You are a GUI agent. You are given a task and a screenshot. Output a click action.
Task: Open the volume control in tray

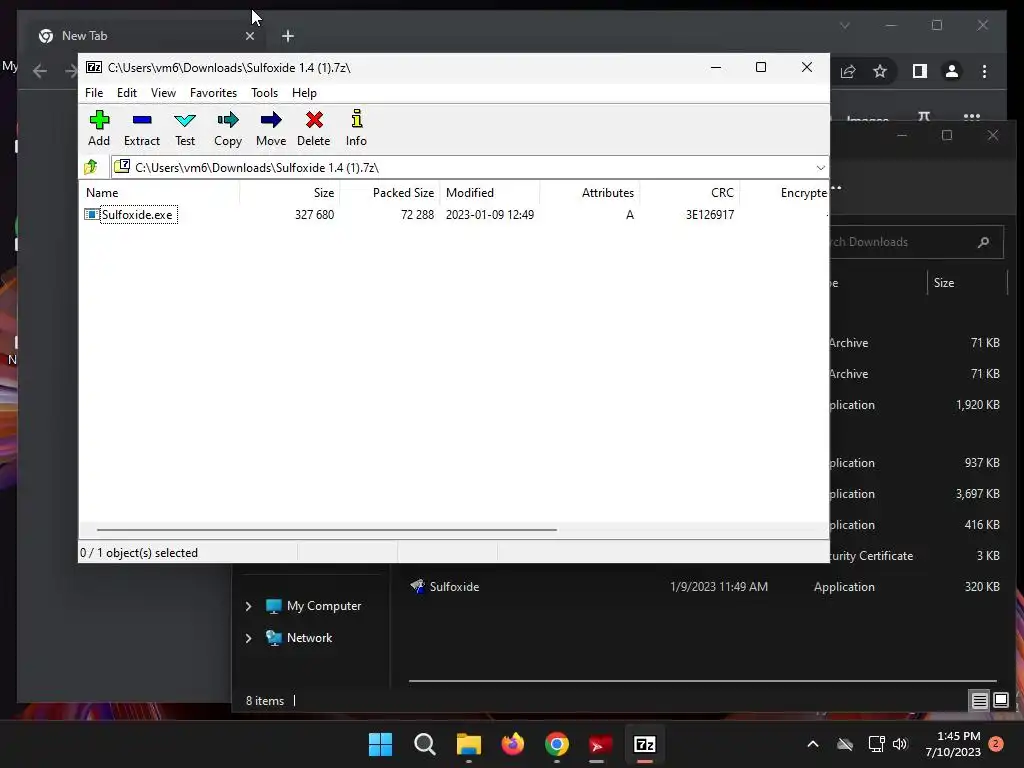(x=900, y=744)
